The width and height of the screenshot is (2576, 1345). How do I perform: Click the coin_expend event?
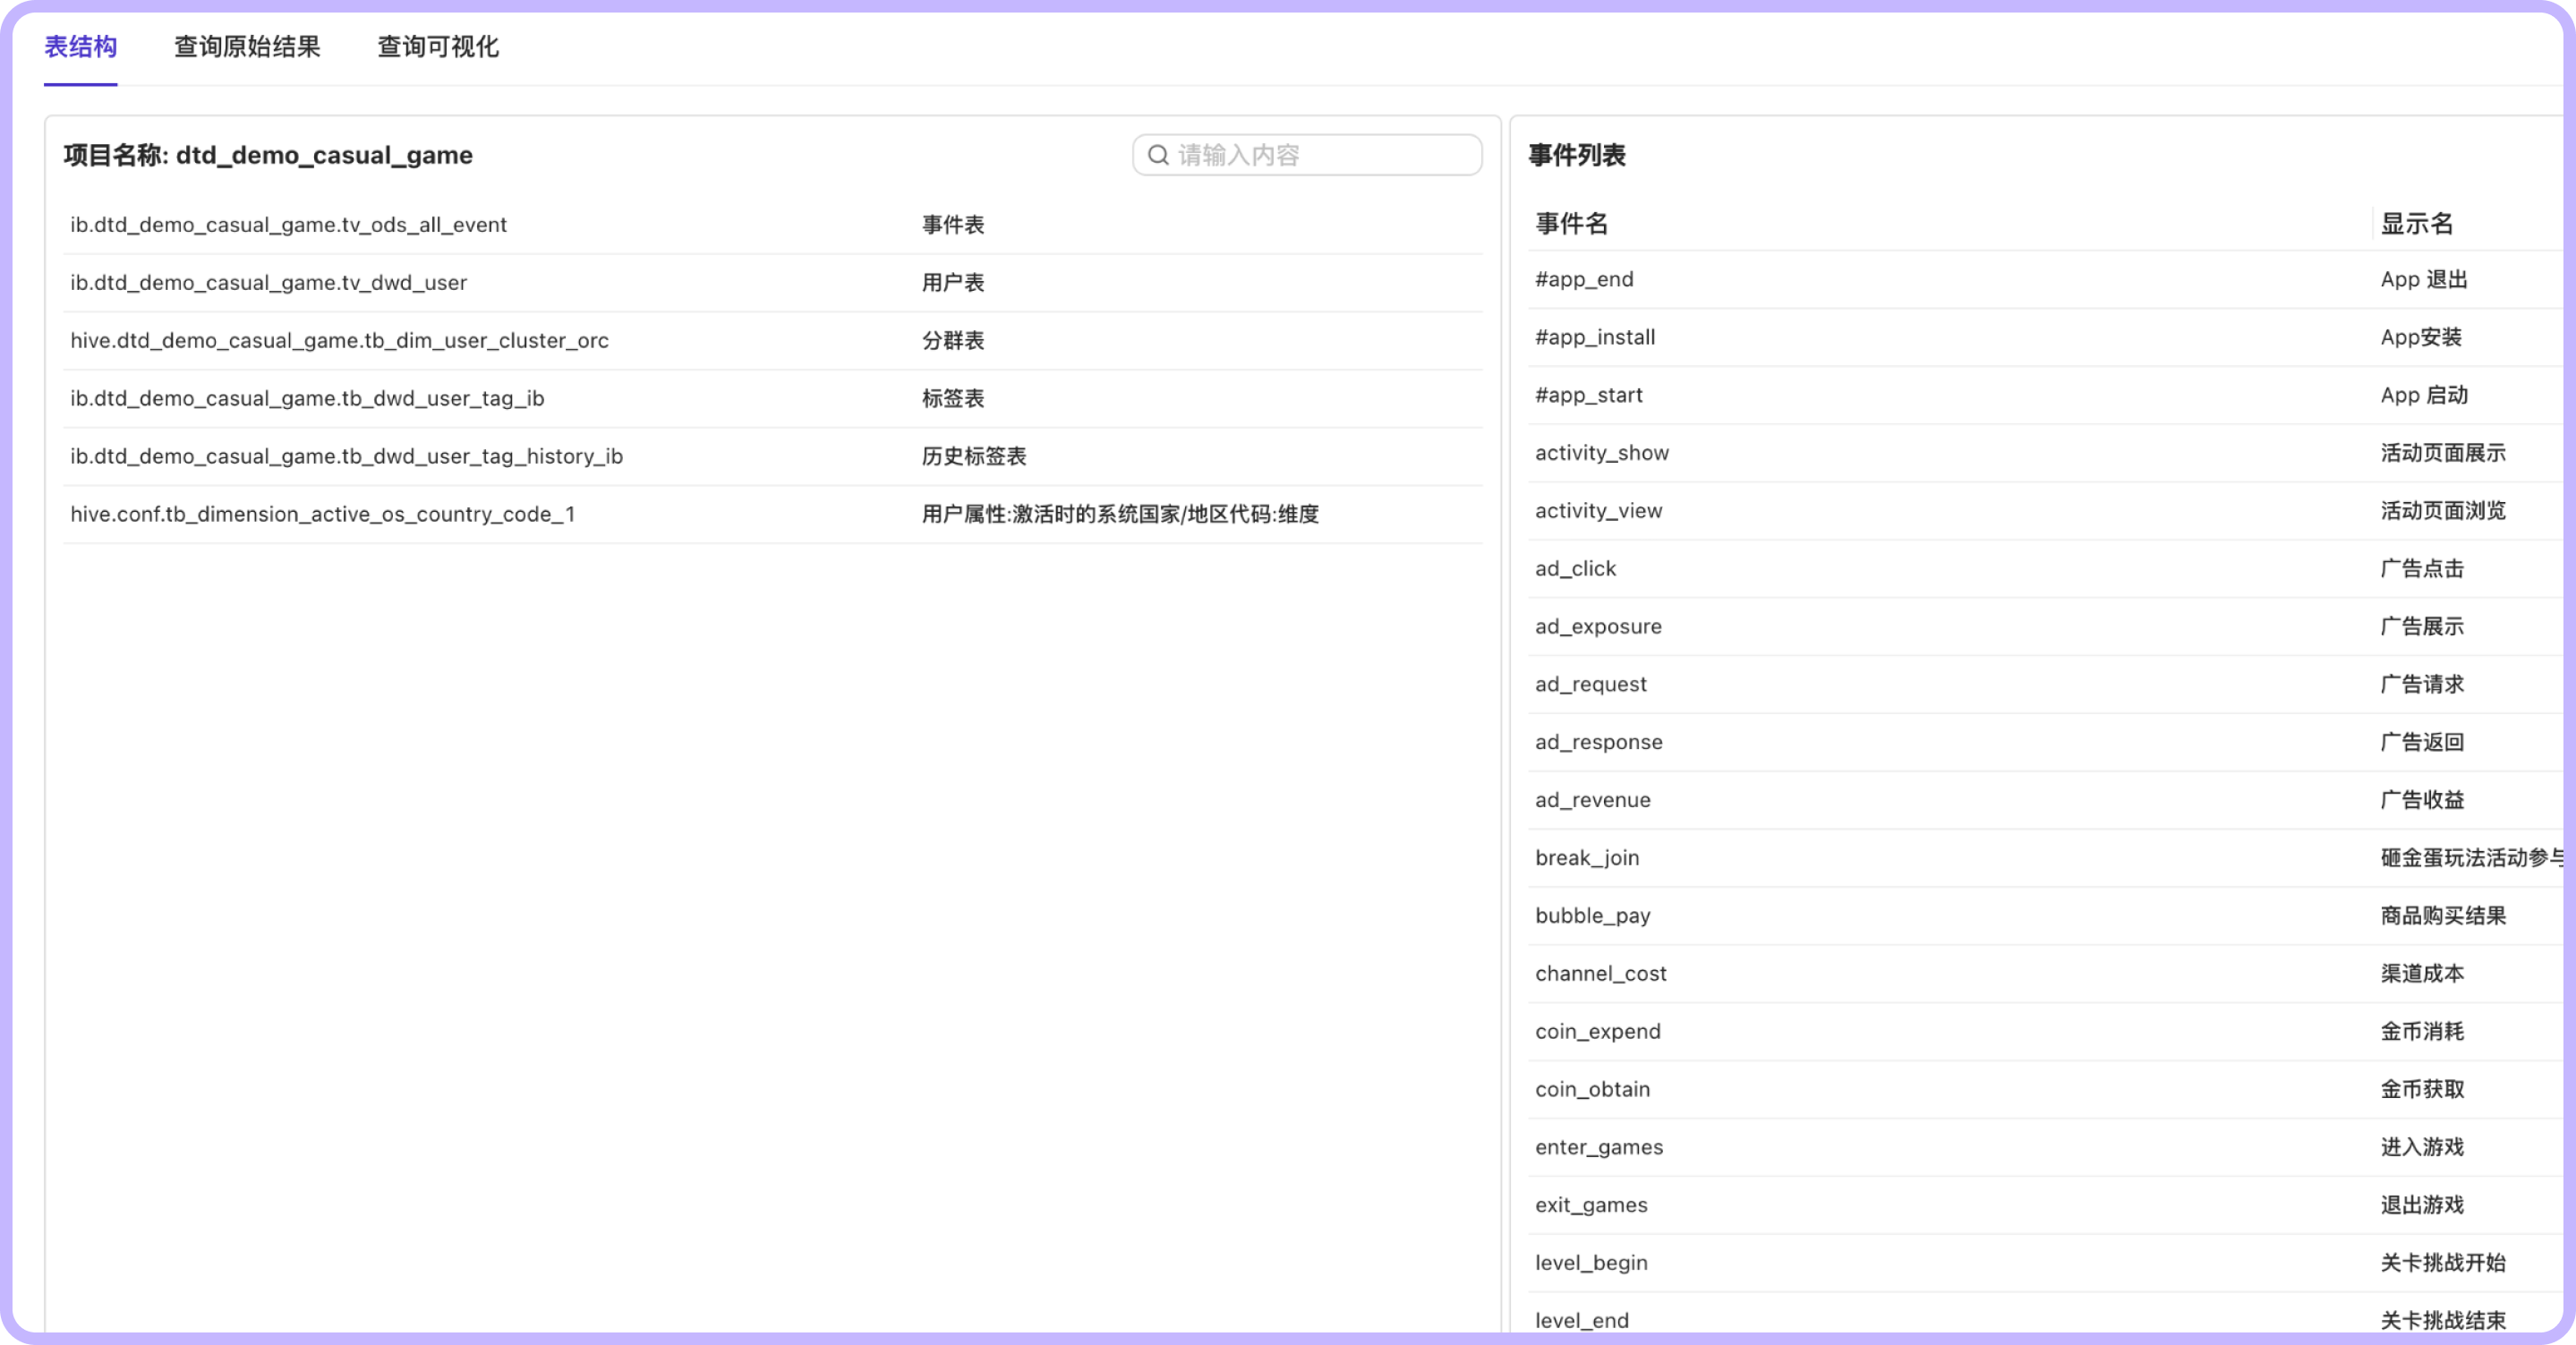(x=1598, y=1032)
